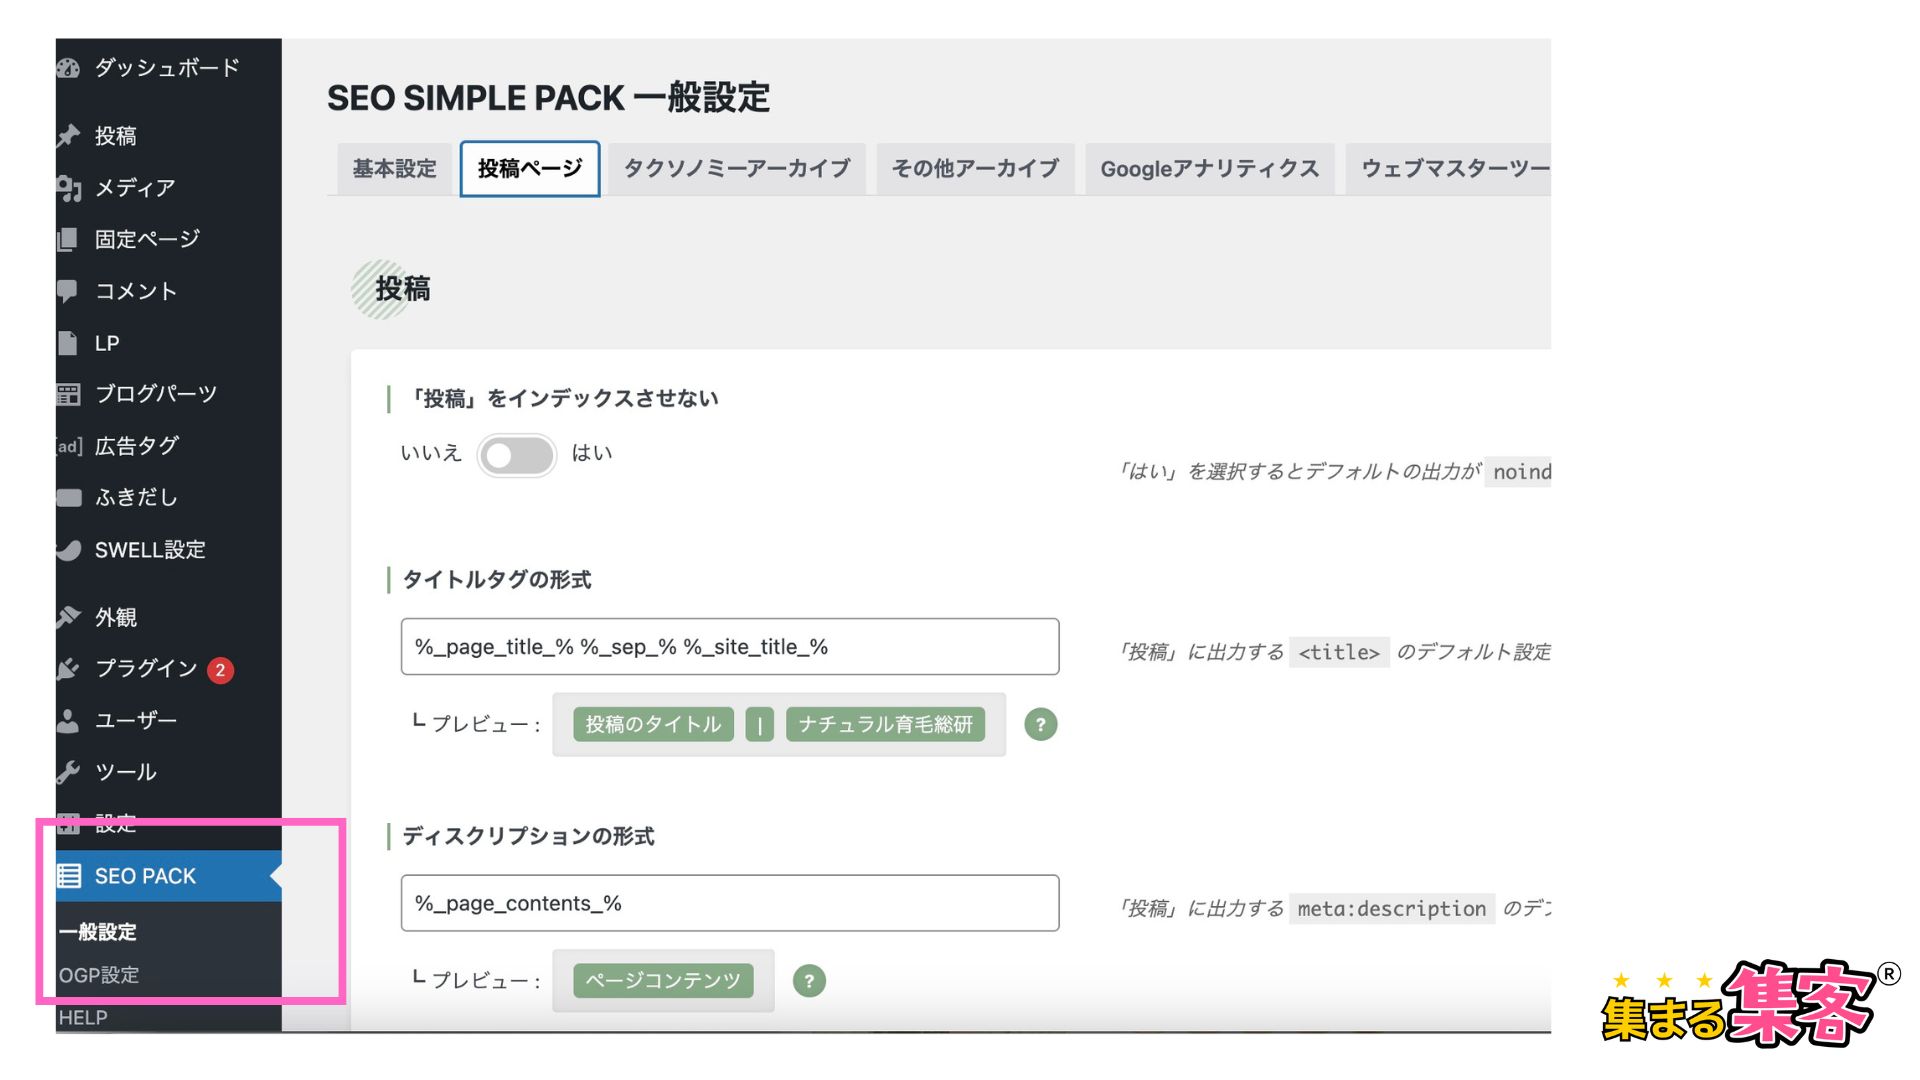Click the Dashboard gauge icon in the sidebar
This screenshot has height=1080, width=1920.
click(68, 68)
